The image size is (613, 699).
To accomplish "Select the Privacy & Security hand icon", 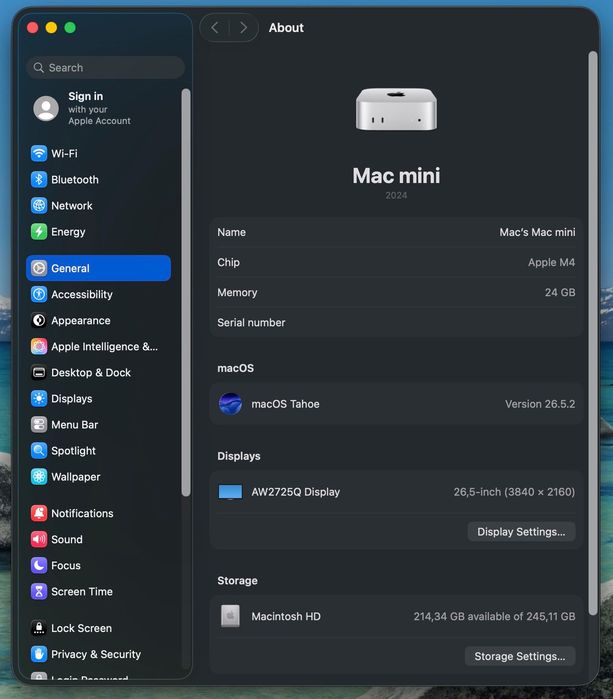I will pos(39,654).
